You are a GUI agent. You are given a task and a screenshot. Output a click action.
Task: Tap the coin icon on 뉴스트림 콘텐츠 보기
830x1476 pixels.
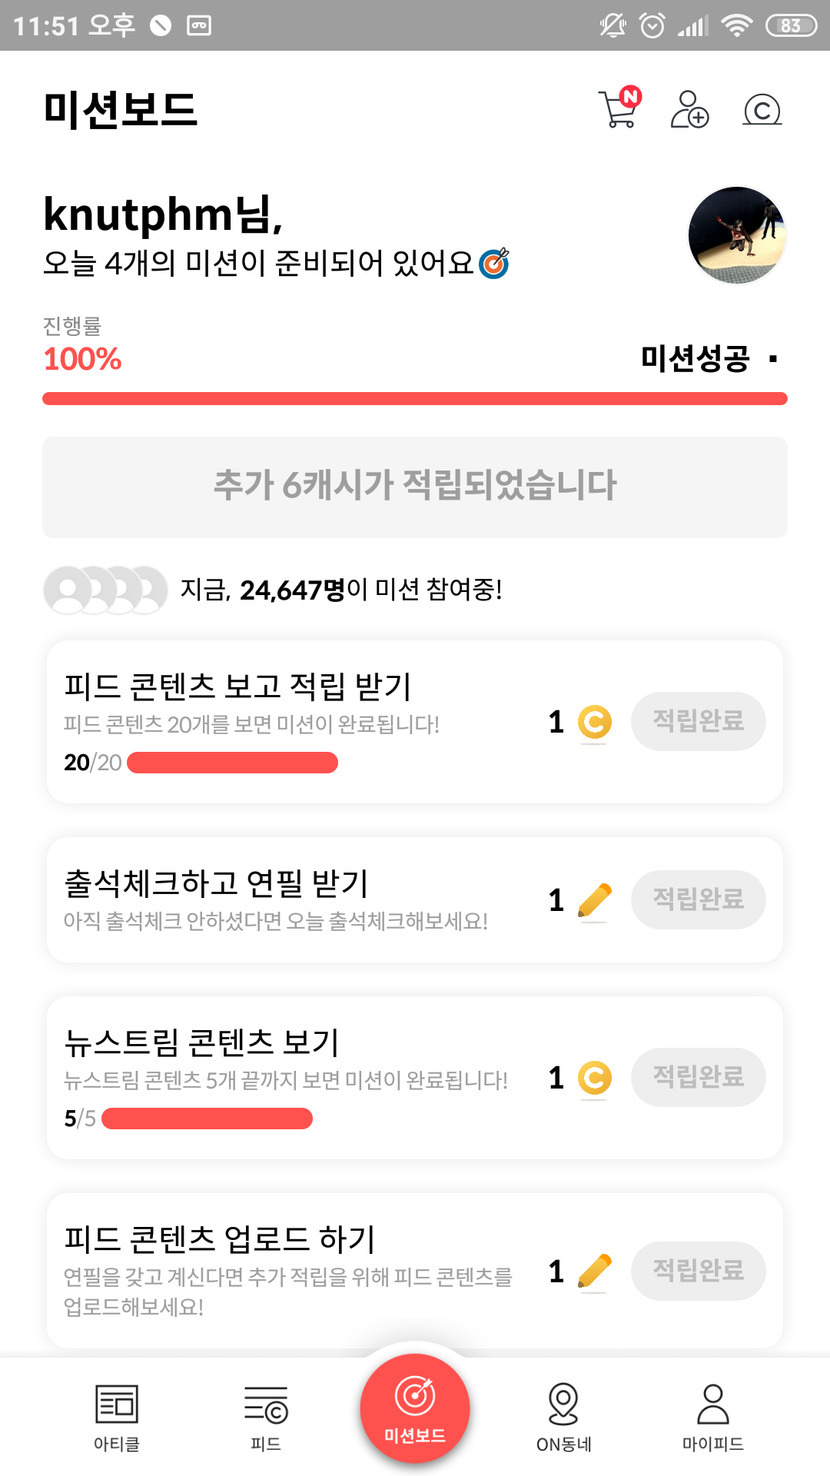(594, 1078)
